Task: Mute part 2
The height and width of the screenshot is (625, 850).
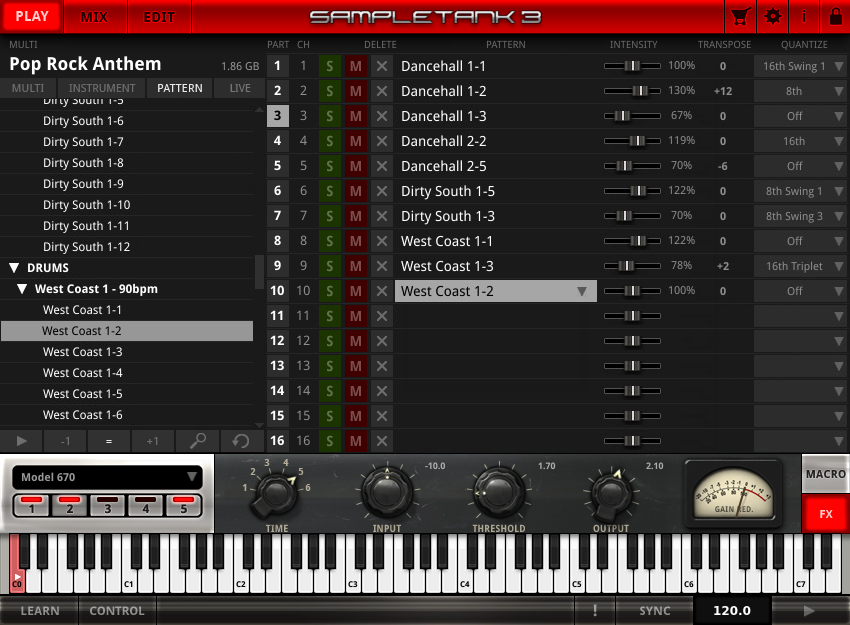Action: pyautogui.click(x=356, y=91)
